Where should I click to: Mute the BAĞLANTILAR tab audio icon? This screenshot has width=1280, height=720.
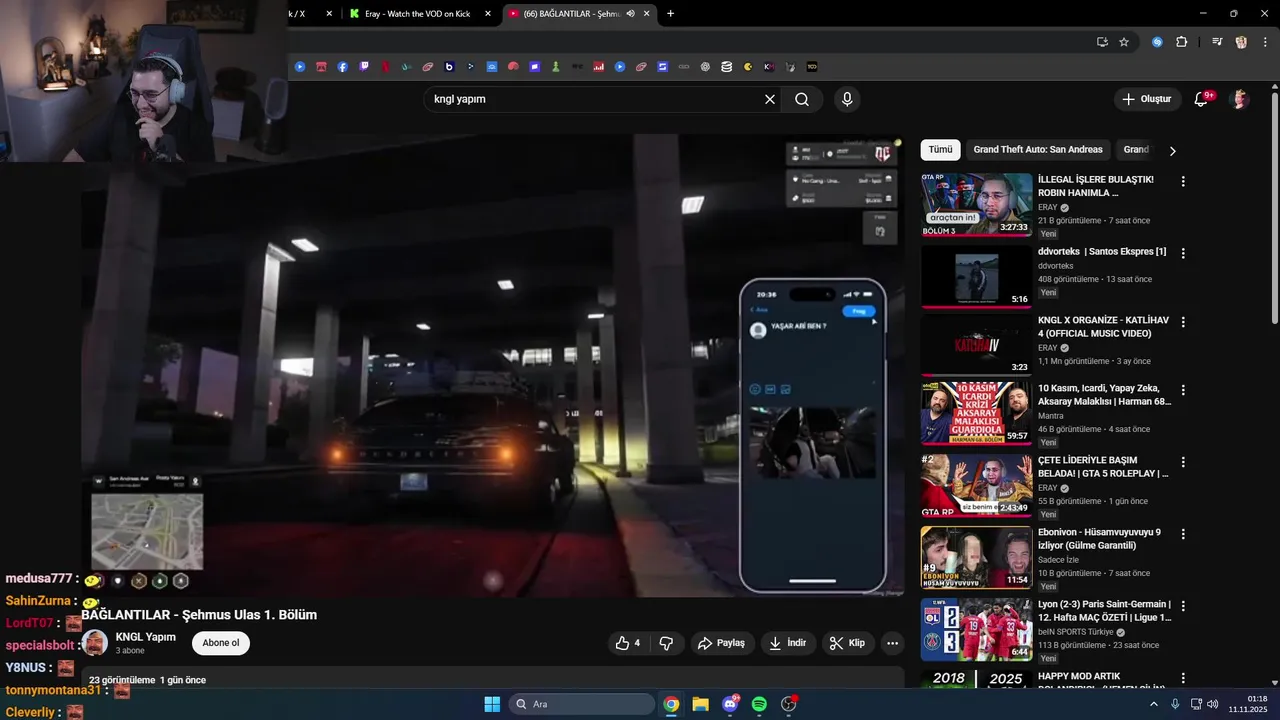pyautogui.click(x=630, y=14)
